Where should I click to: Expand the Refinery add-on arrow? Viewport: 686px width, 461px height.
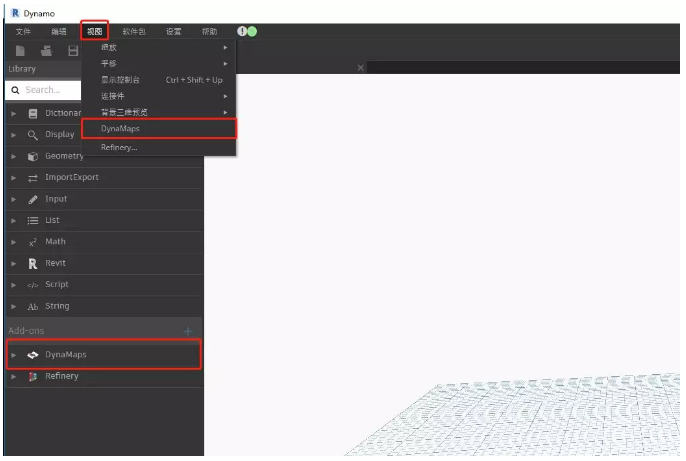[14, 377]
